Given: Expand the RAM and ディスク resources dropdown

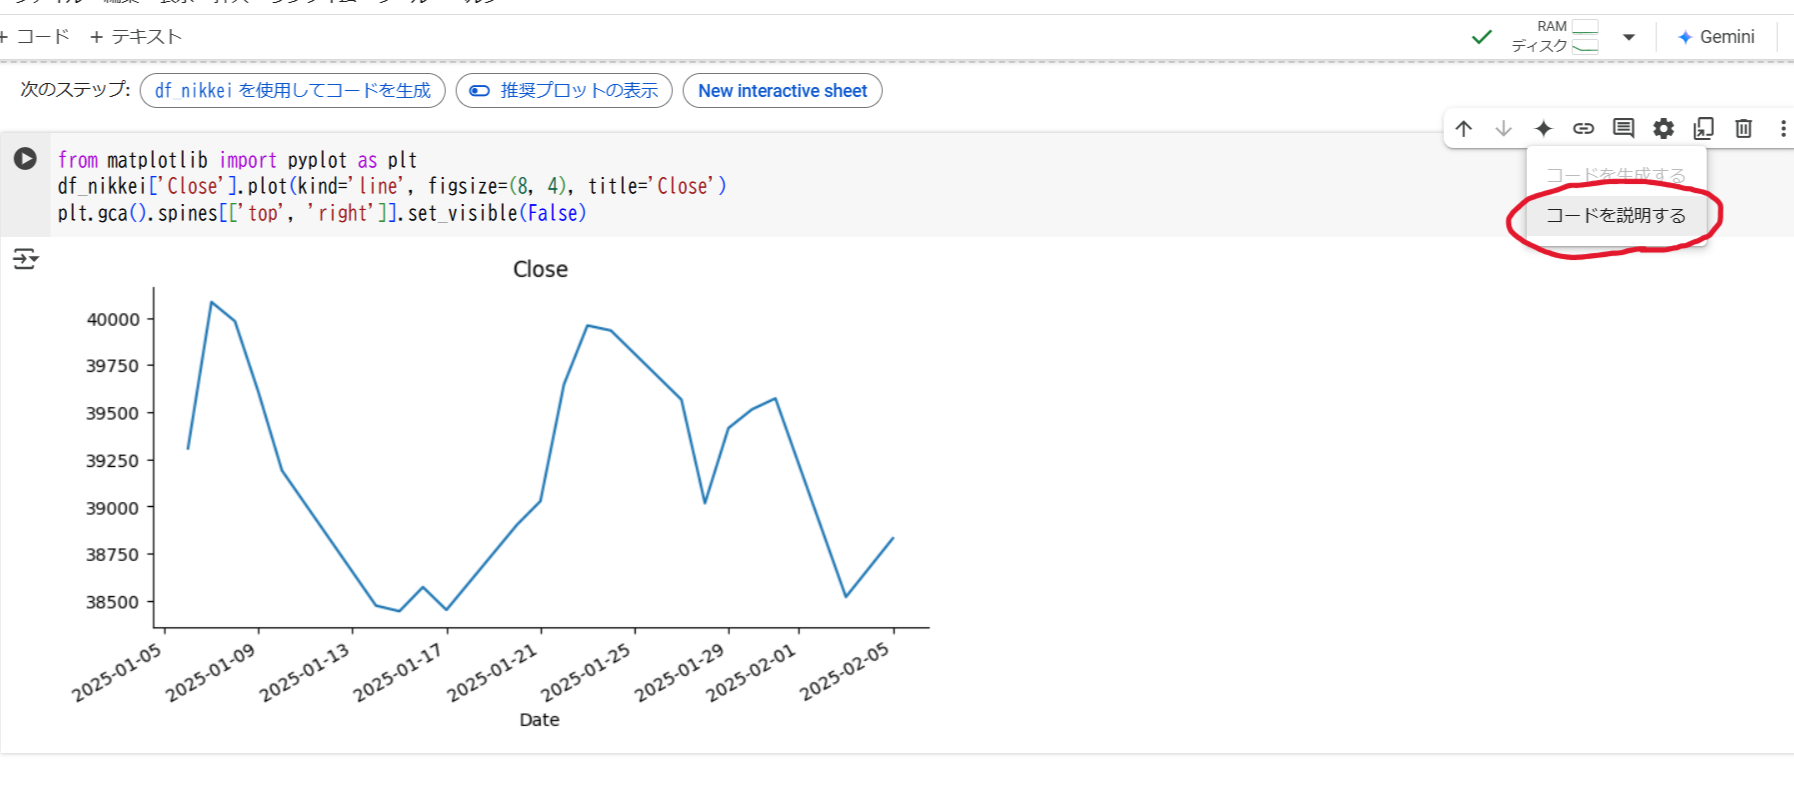Looking at the screenshot, I should tap(1628, 36).
